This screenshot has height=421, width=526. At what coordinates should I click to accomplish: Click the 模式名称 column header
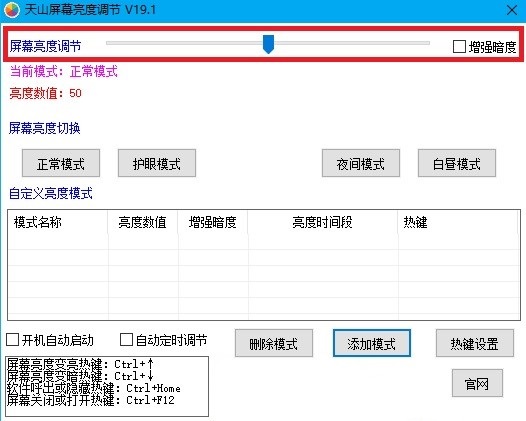click(x=58, y=222)
